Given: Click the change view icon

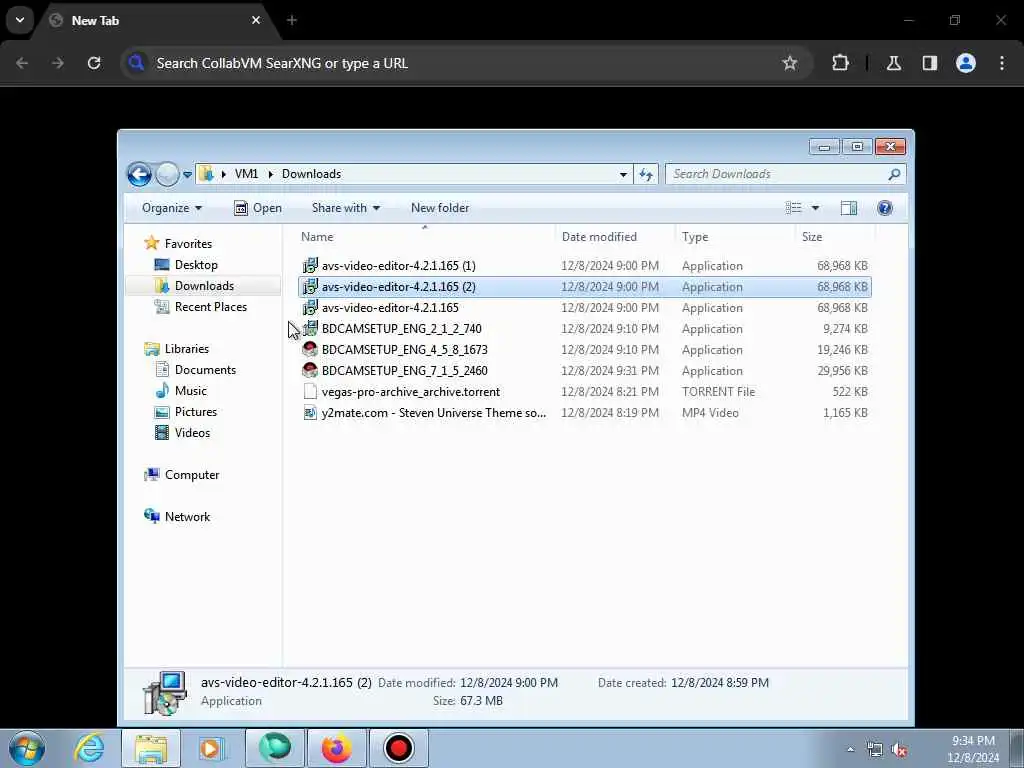Looking at the screenshot, I should [x=793, y=208].
